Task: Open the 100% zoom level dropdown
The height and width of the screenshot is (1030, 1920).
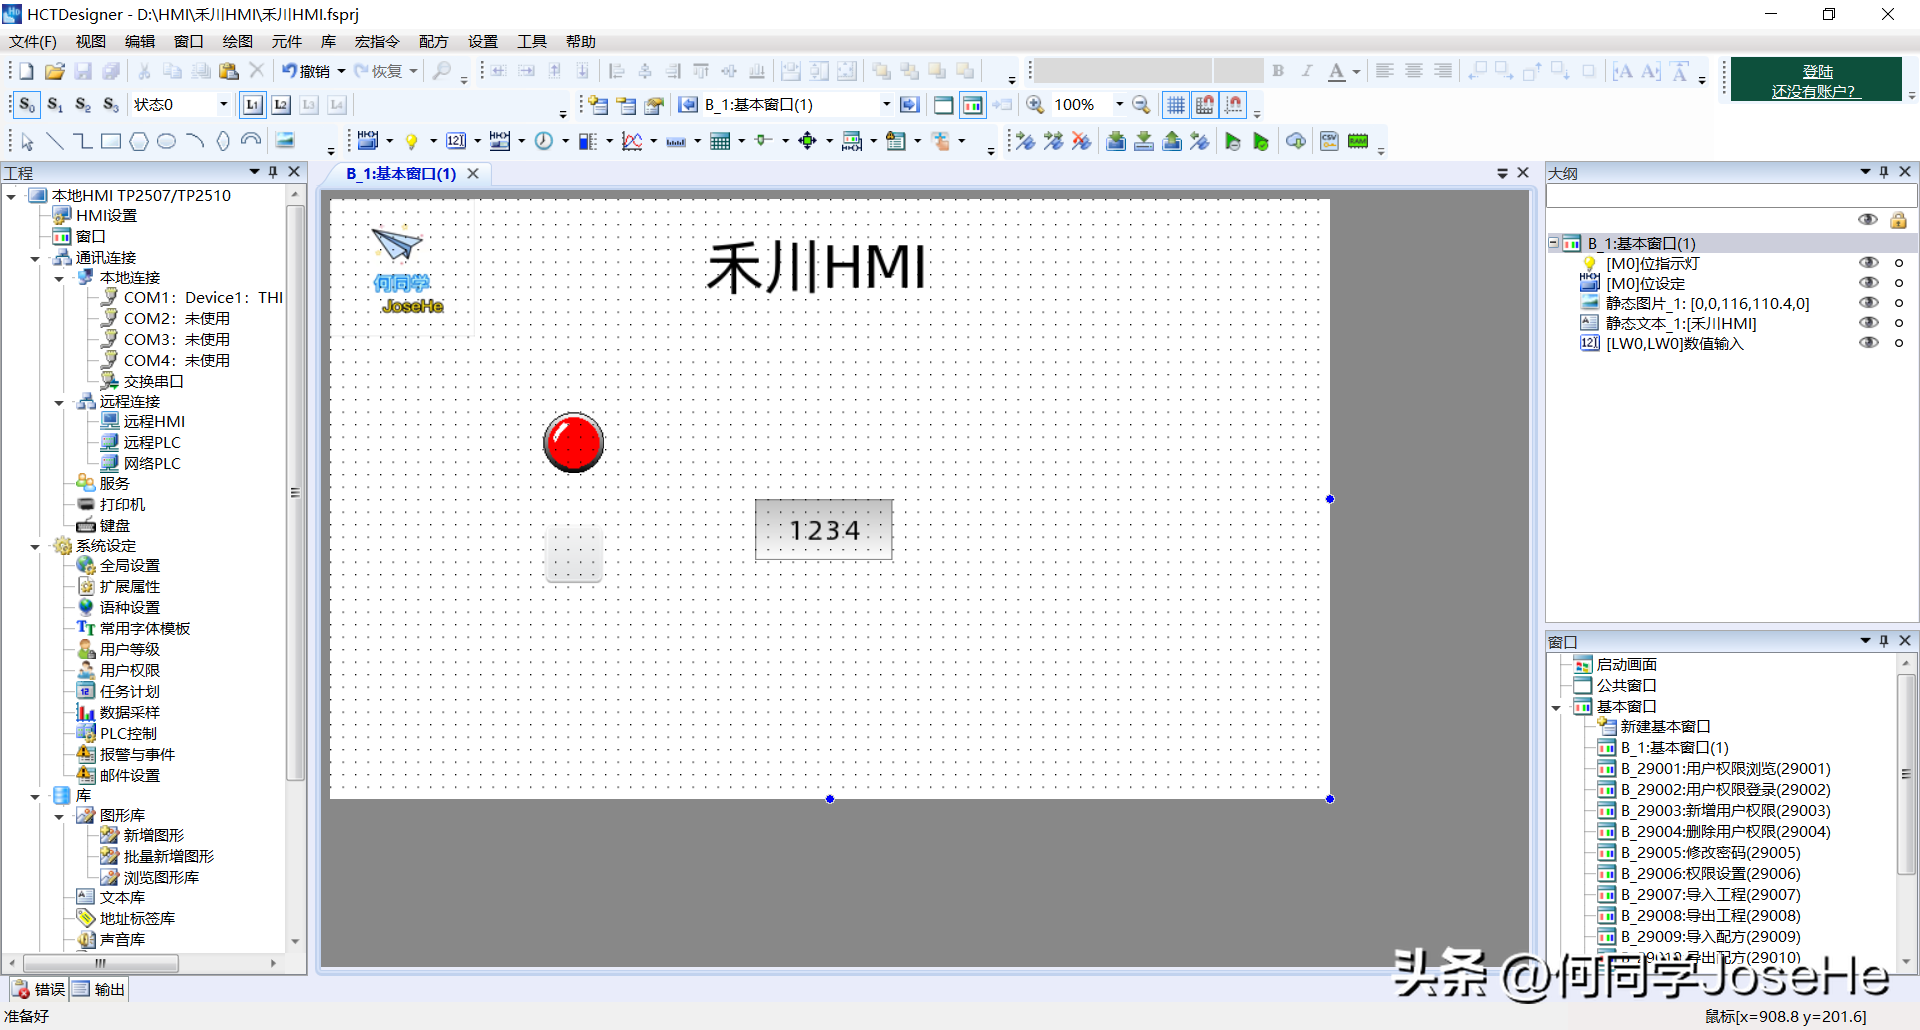Action: tap(1119, 105)
